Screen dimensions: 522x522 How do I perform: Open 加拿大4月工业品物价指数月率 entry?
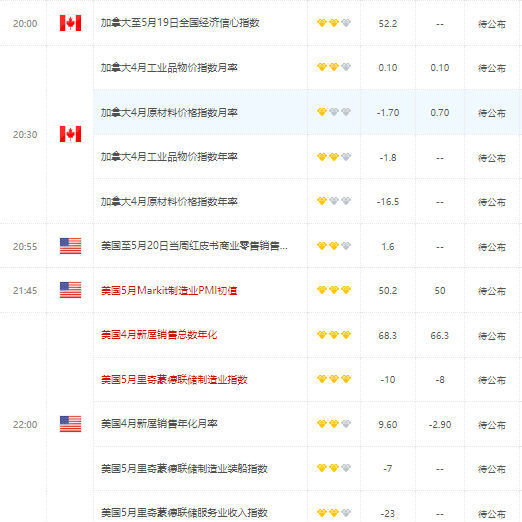click(x=169, y=67)
